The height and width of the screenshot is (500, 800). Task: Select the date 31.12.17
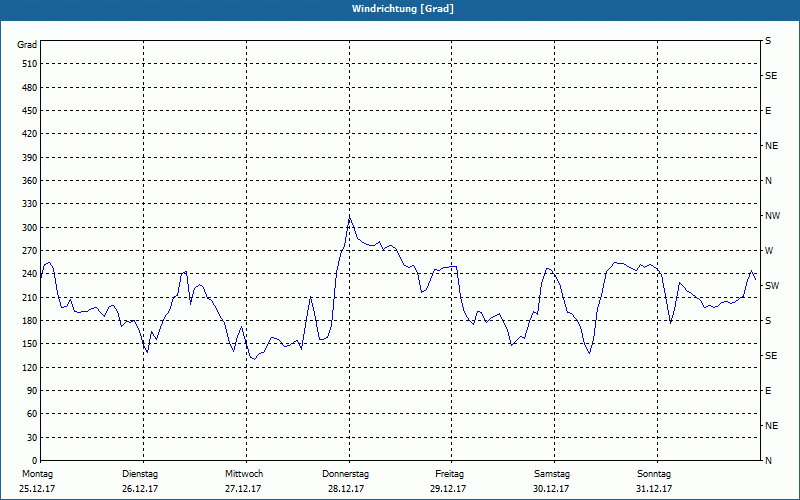point(654,489)
